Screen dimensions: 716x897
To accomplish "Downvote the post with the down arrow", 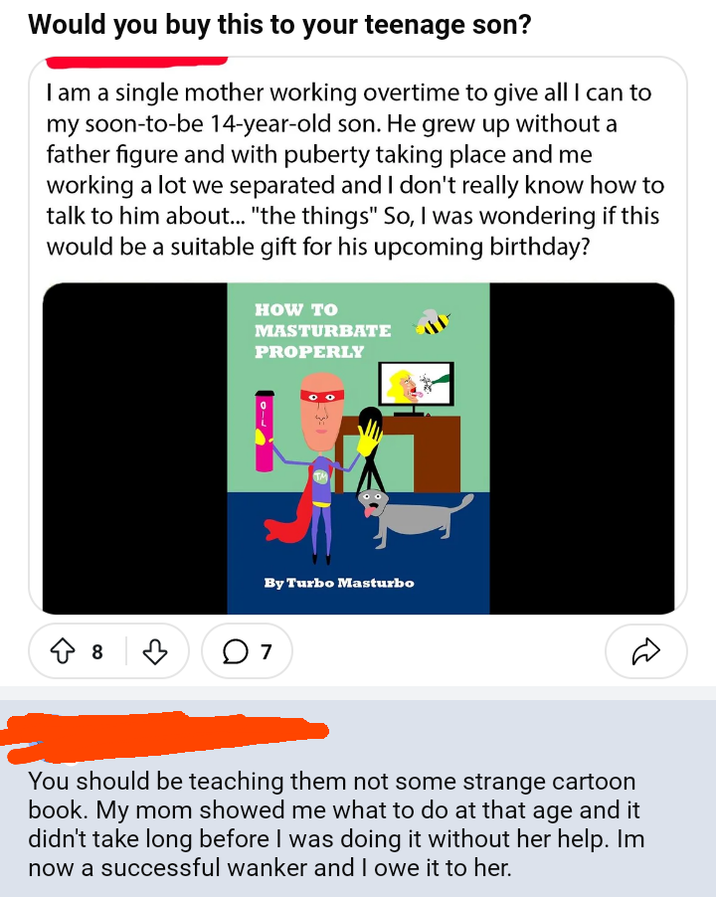I will [155, 651].
